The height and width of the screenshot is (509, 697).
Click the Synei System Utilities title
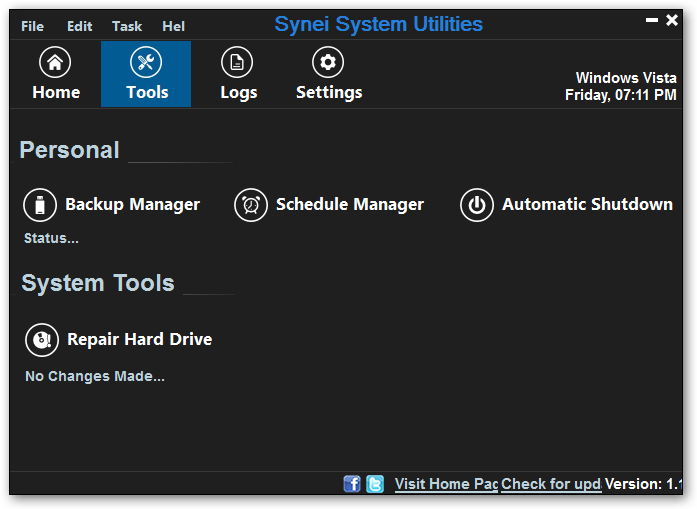coord(378,24)
